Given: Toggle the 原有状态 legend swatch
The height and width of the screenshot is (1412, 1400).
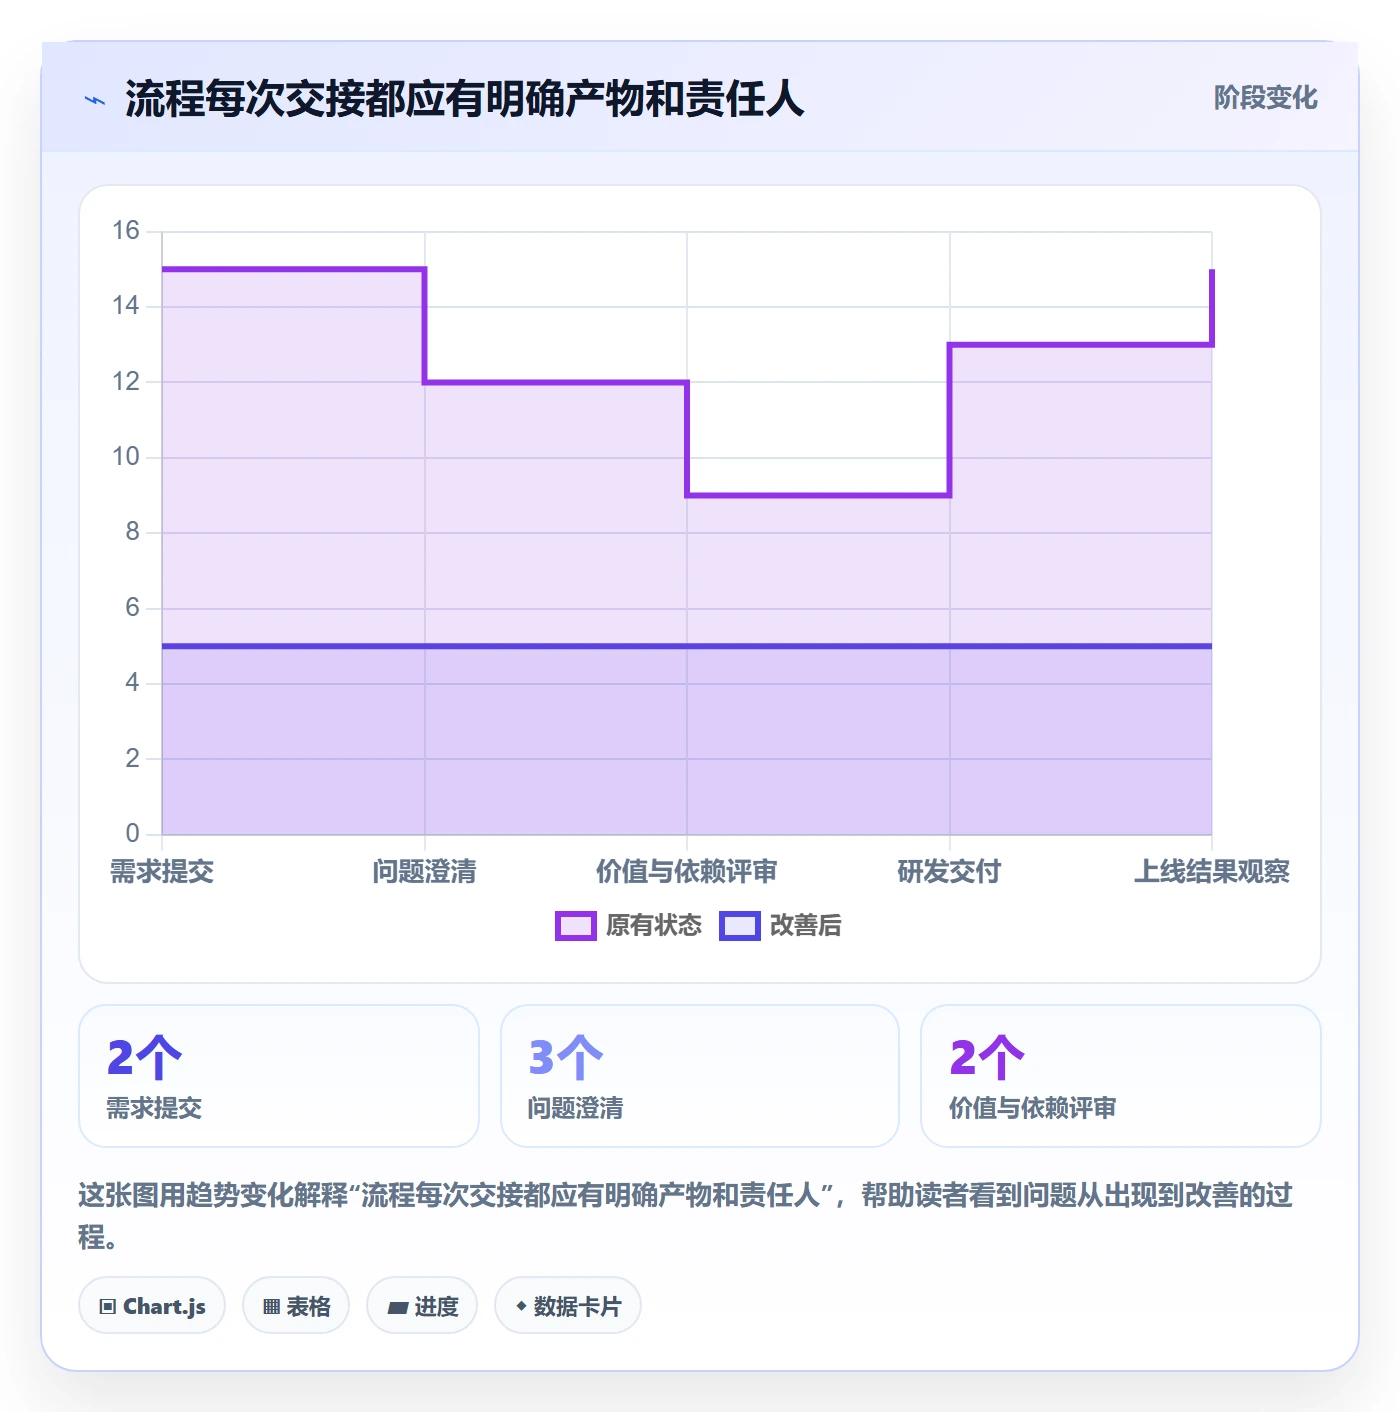Looking at the screenshot, I should coord(576,926).
